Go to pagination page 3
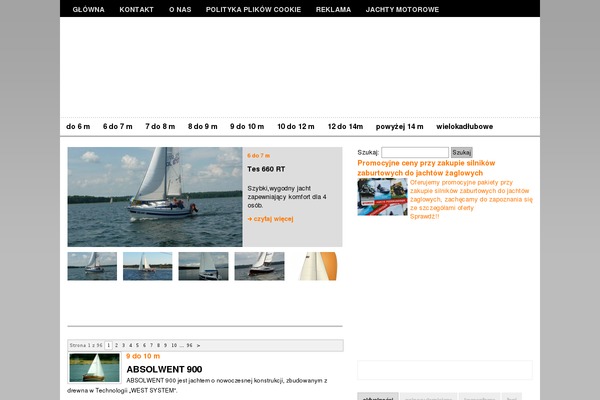600x400 pixels. tap(124, 345)
